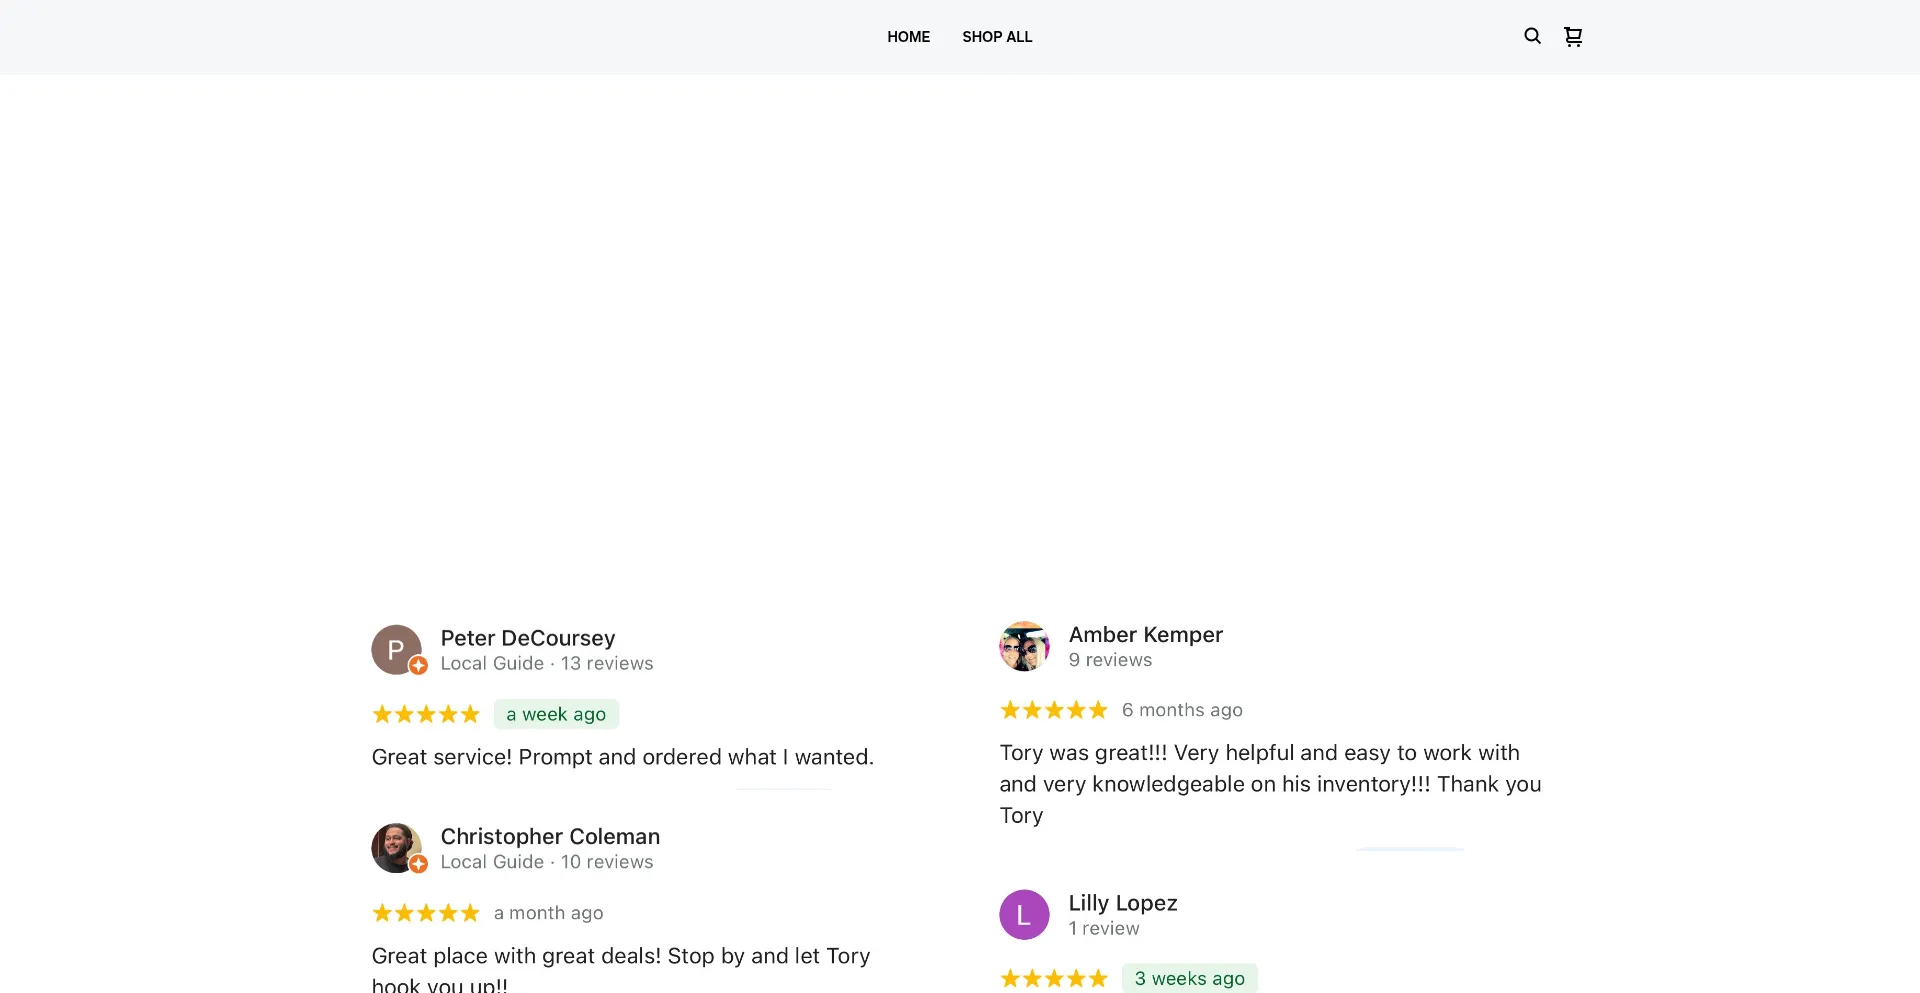Click the "3 weeks ago" date badge
1920x993 pixels.
point(1189,978)
